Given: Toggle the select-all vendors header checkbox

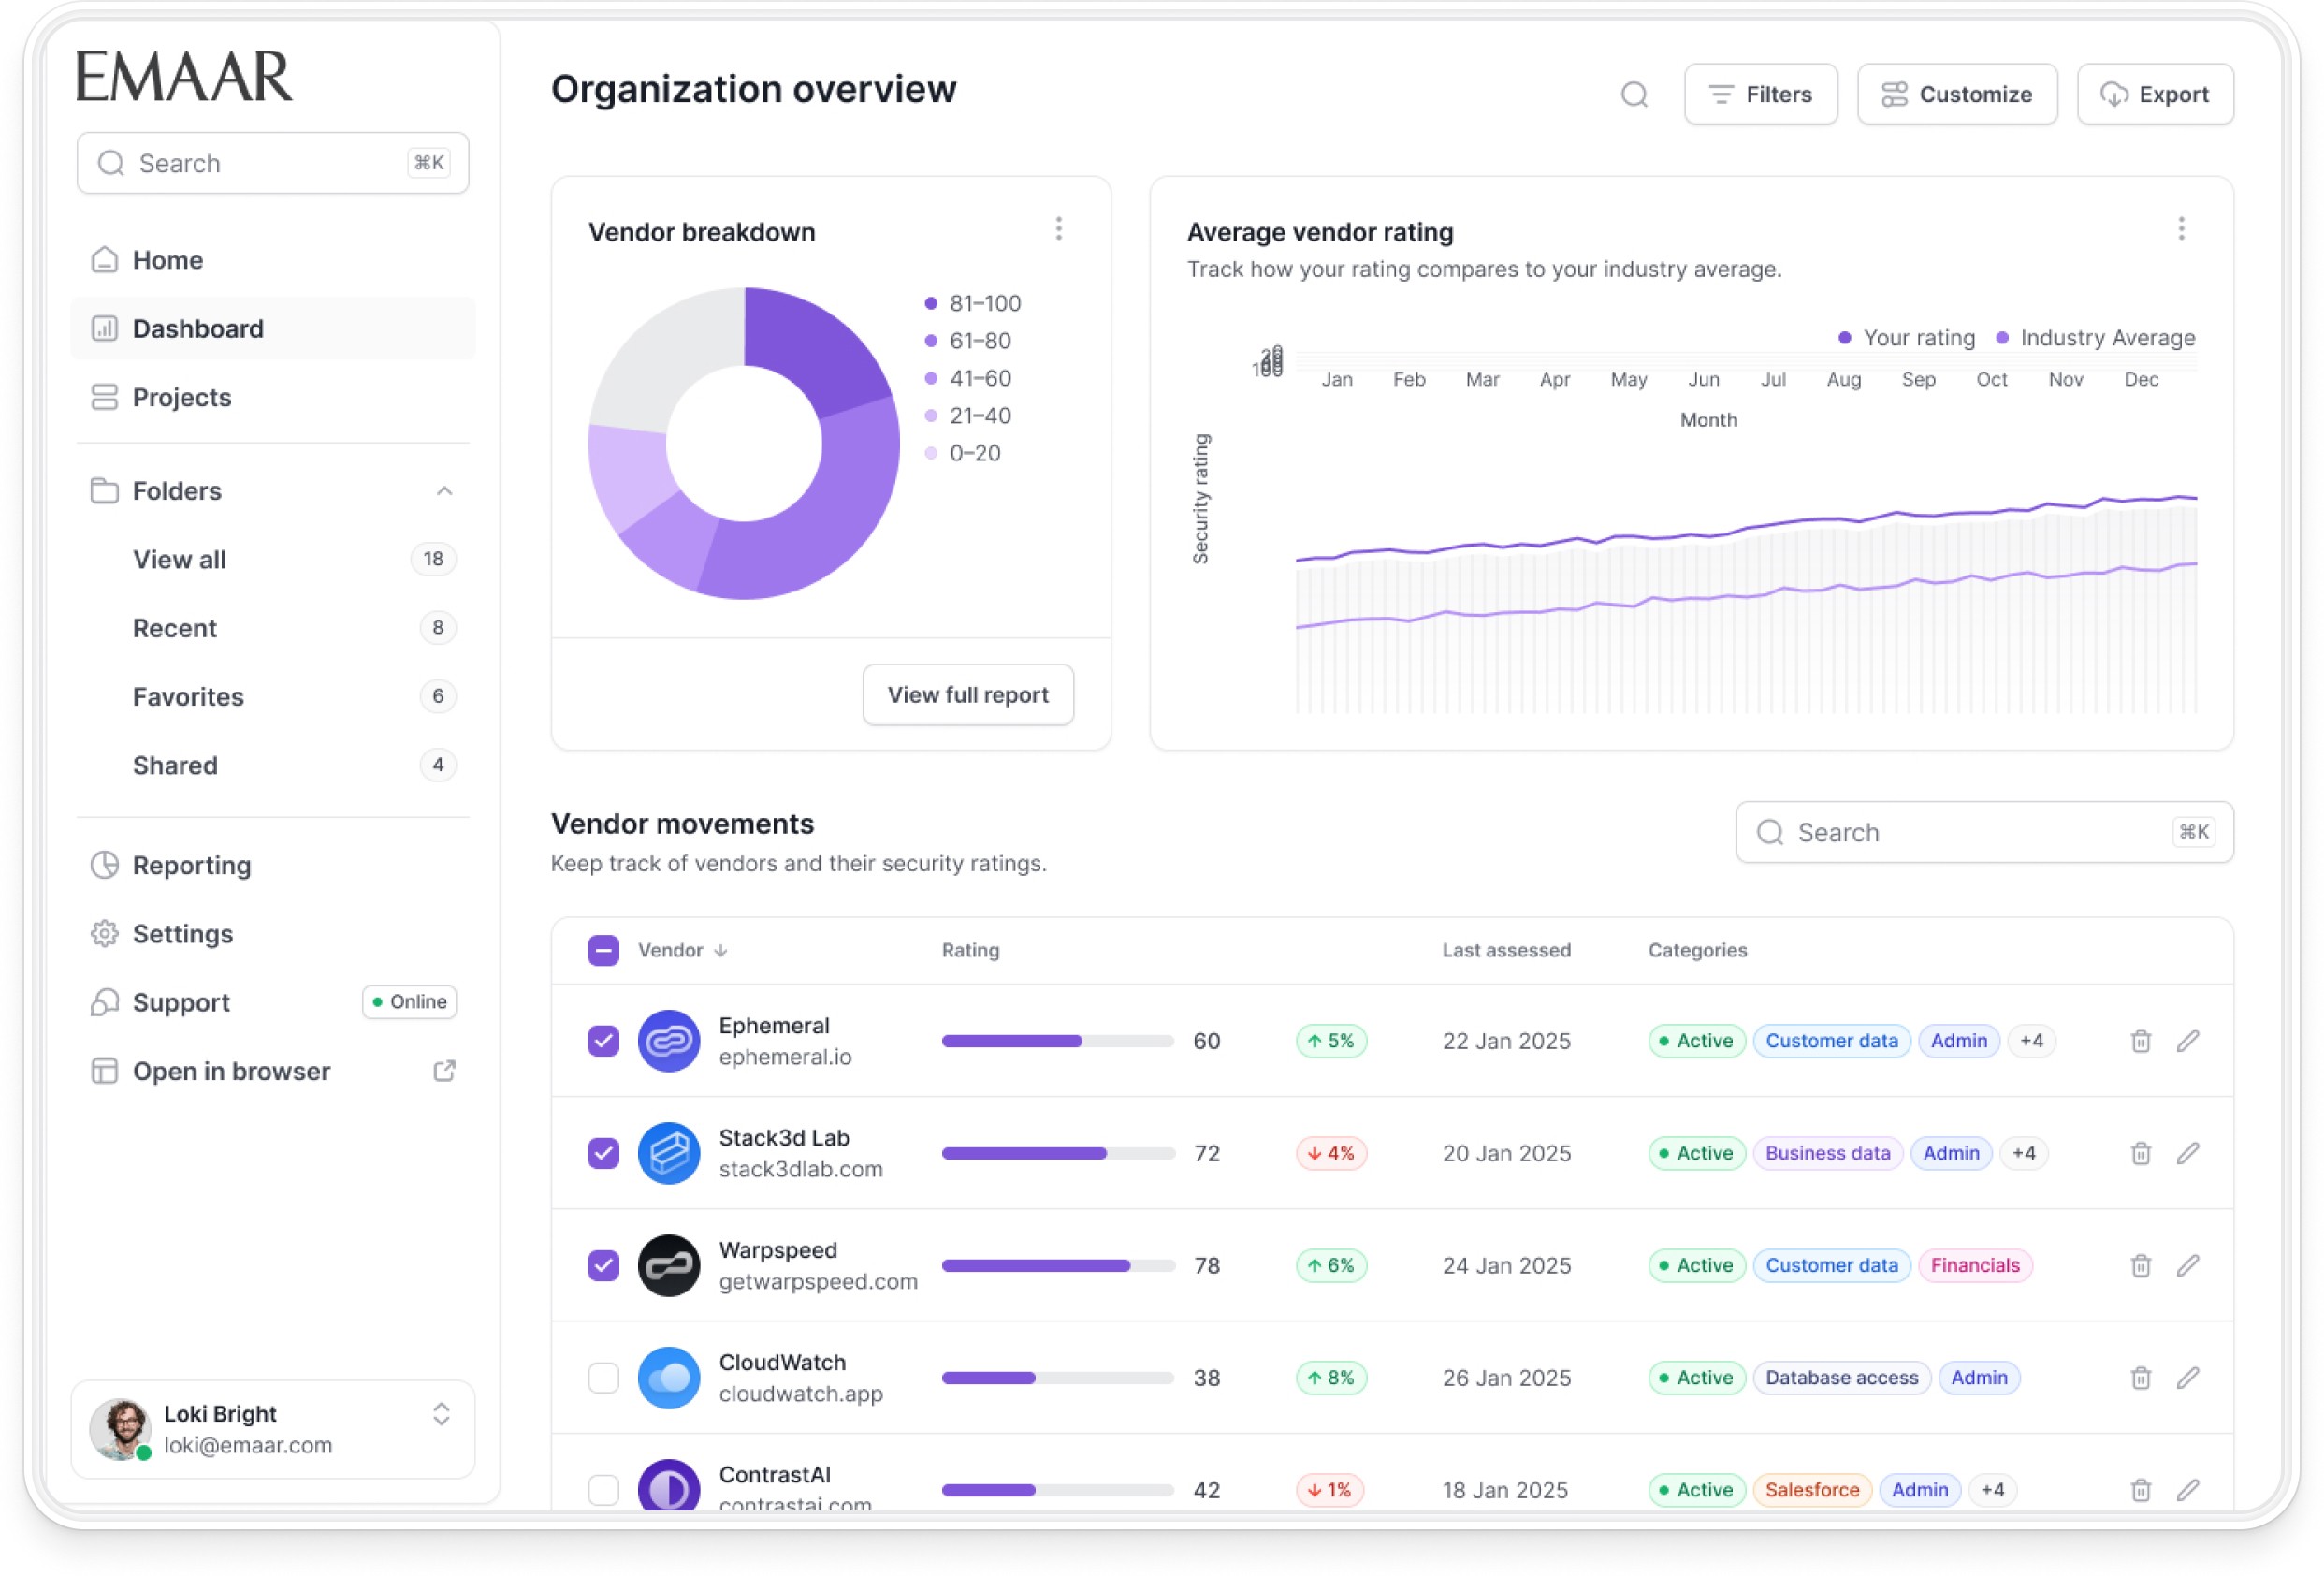Looking at the screenshot, I should [603, 950].
